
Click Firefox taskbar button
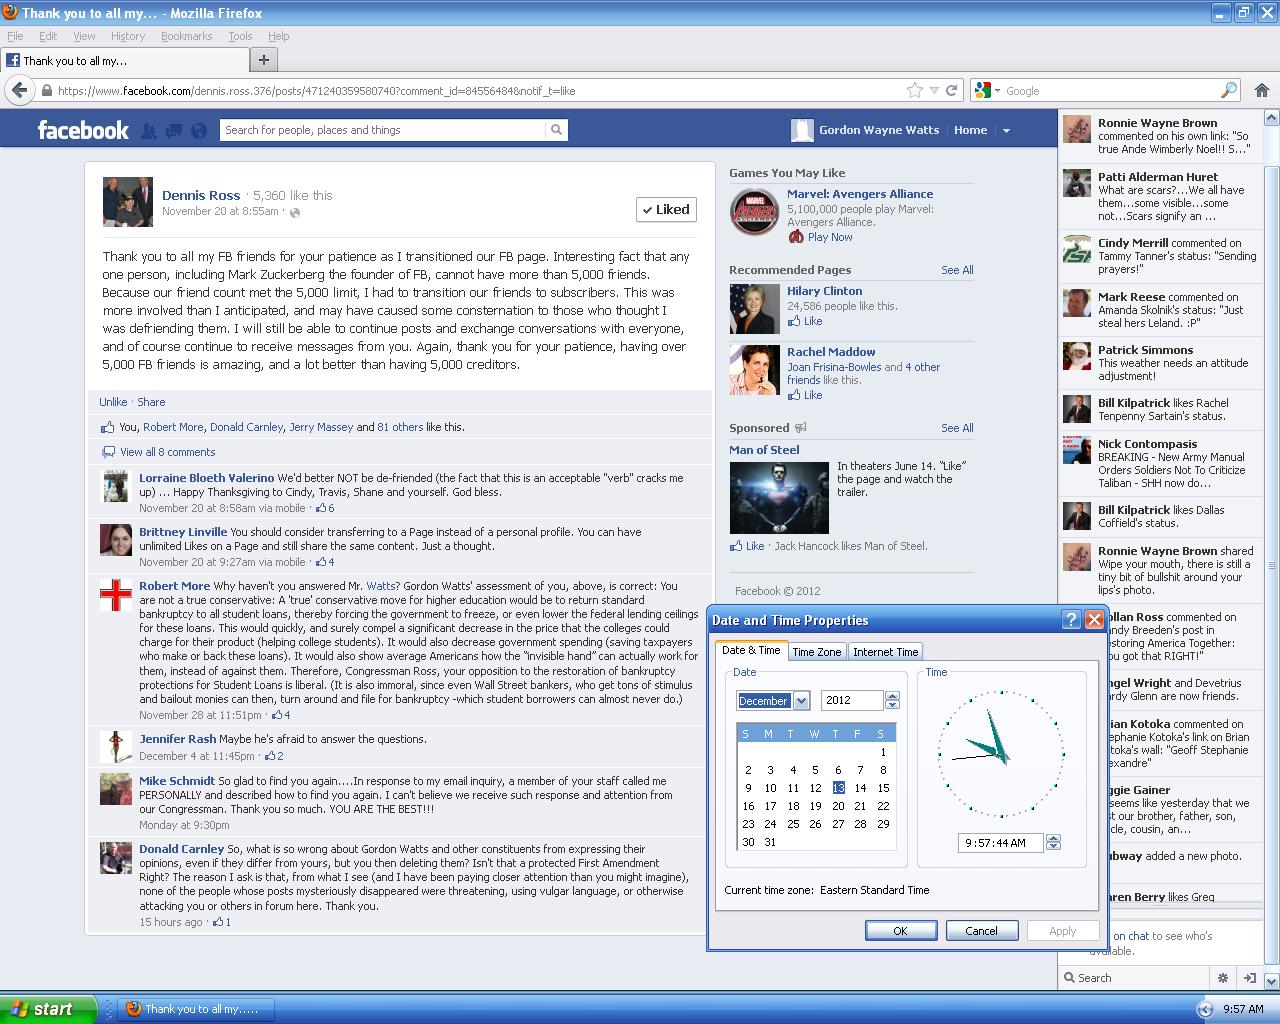(x=194, y=1009)
